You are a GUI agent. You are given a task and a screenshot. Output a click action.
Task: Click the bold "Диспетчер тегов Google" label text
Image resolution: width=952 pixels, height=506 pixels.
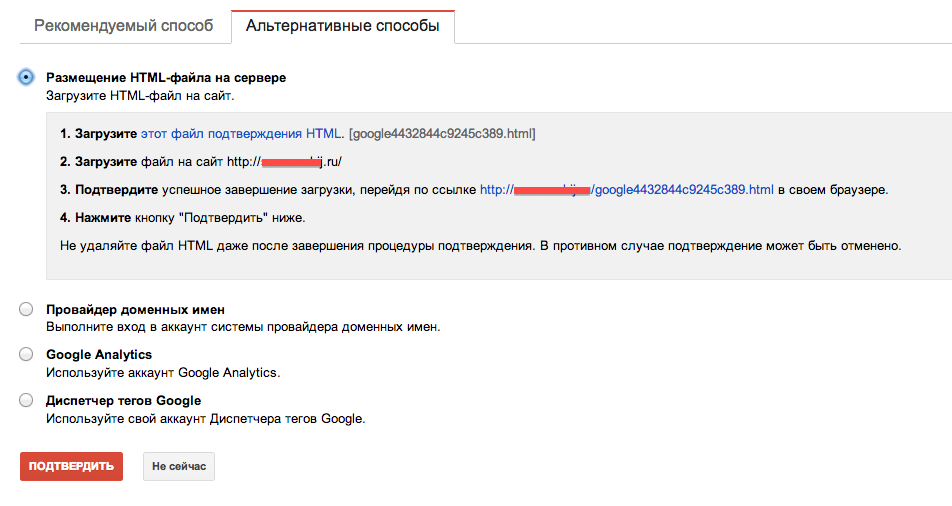click(124, 400)
